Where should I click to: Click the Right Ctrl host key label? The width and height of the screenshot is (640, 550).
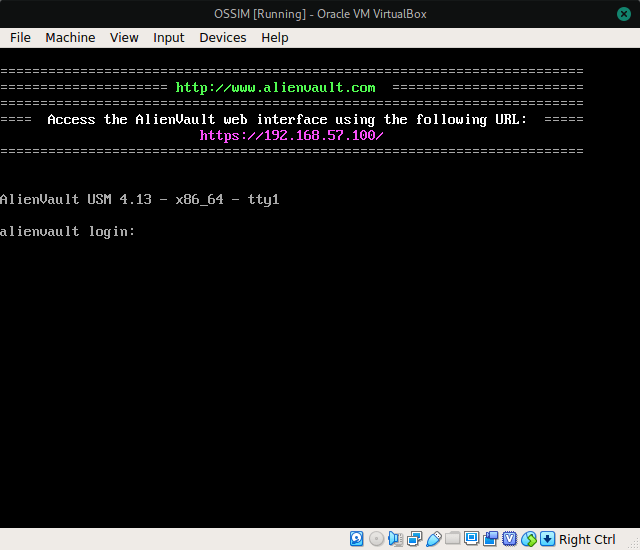(x=587, y=539)
